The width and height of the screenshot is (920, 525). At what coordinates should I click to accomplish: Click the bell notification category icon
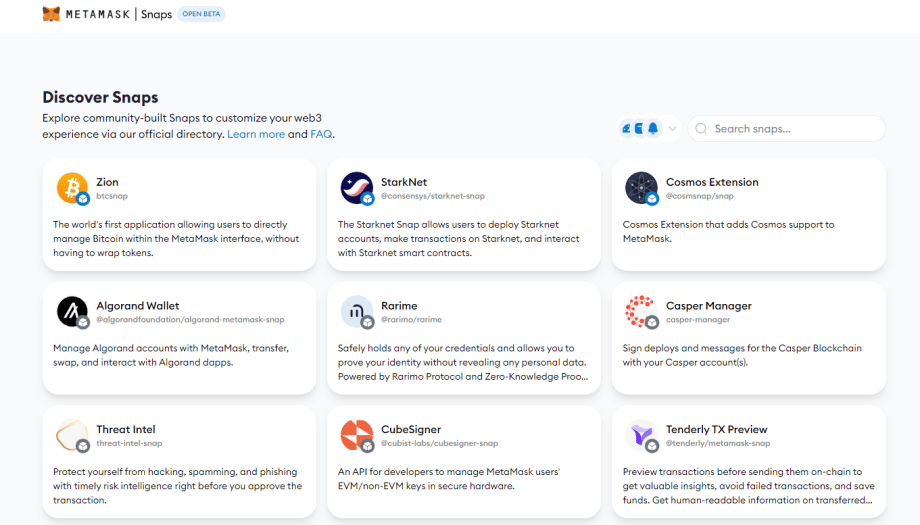point(653,128)
